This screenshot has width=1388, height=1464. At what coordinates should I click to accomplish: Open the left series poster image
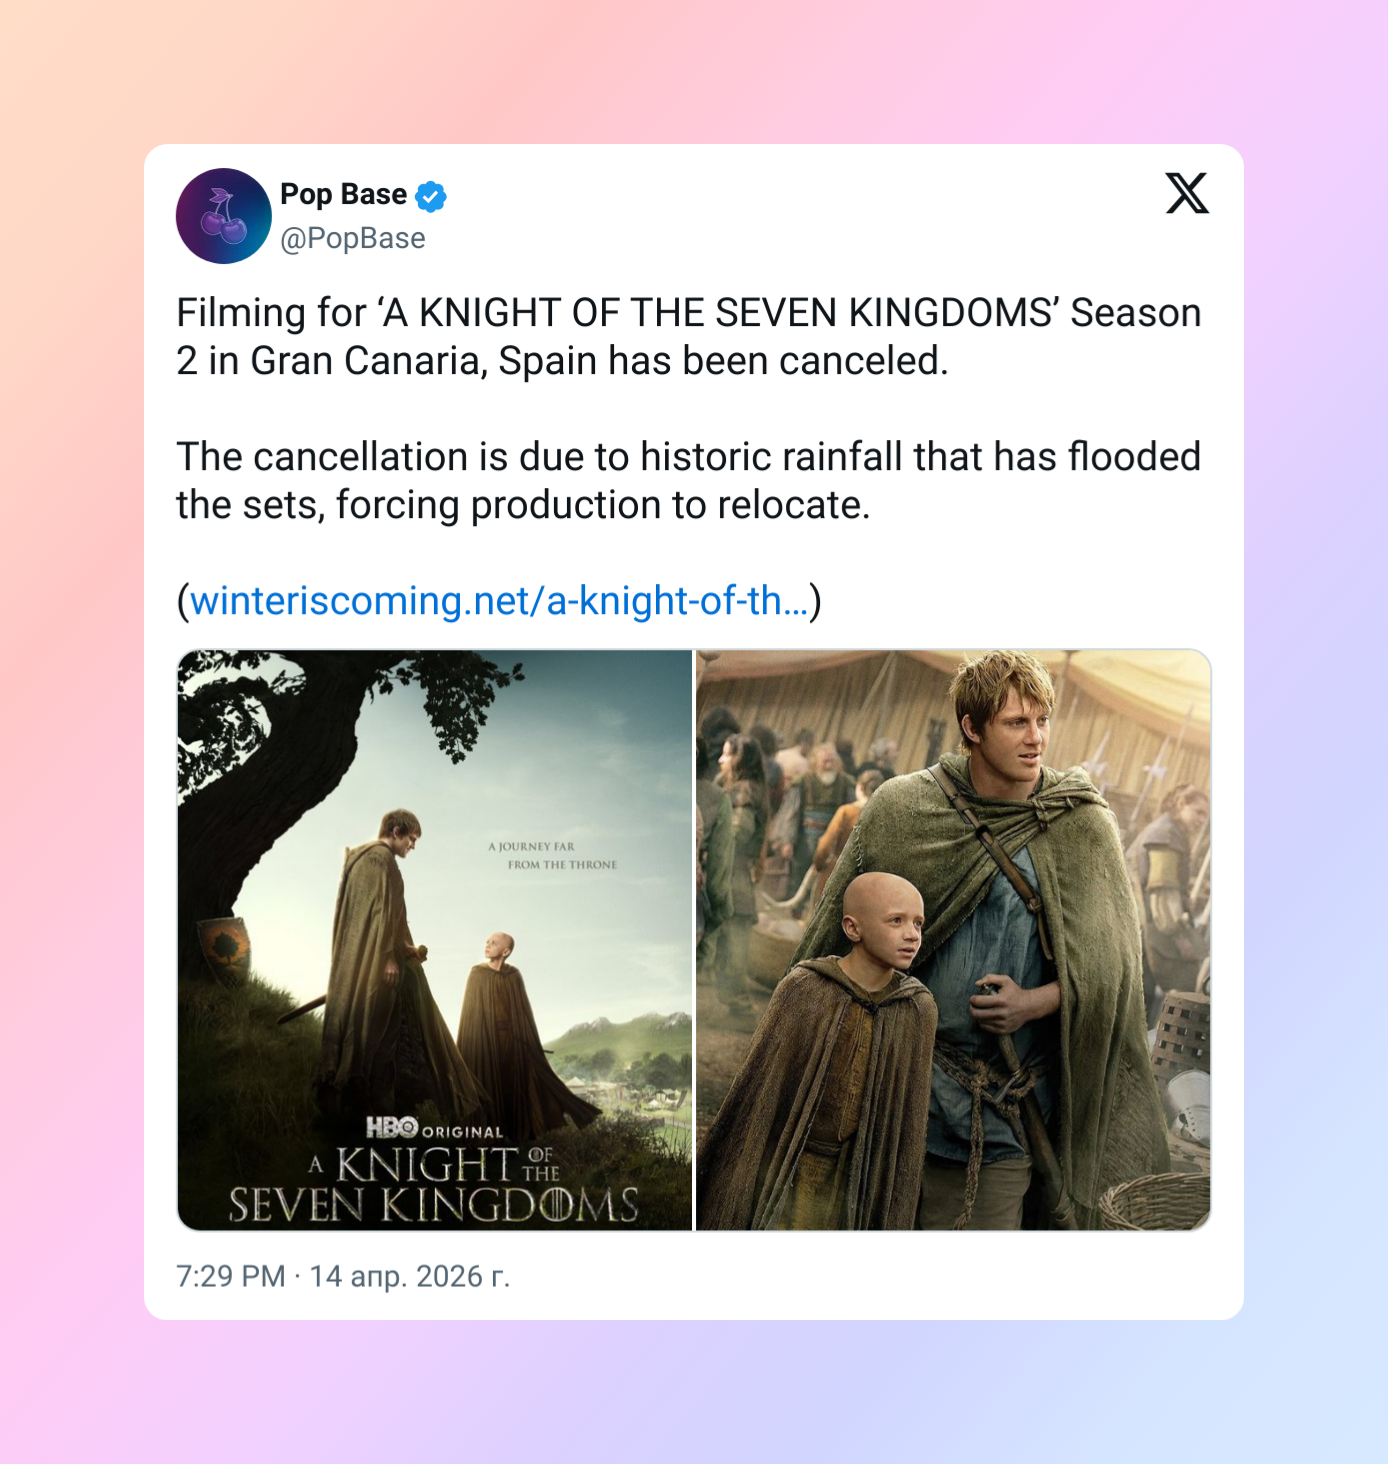click(435, 940)
